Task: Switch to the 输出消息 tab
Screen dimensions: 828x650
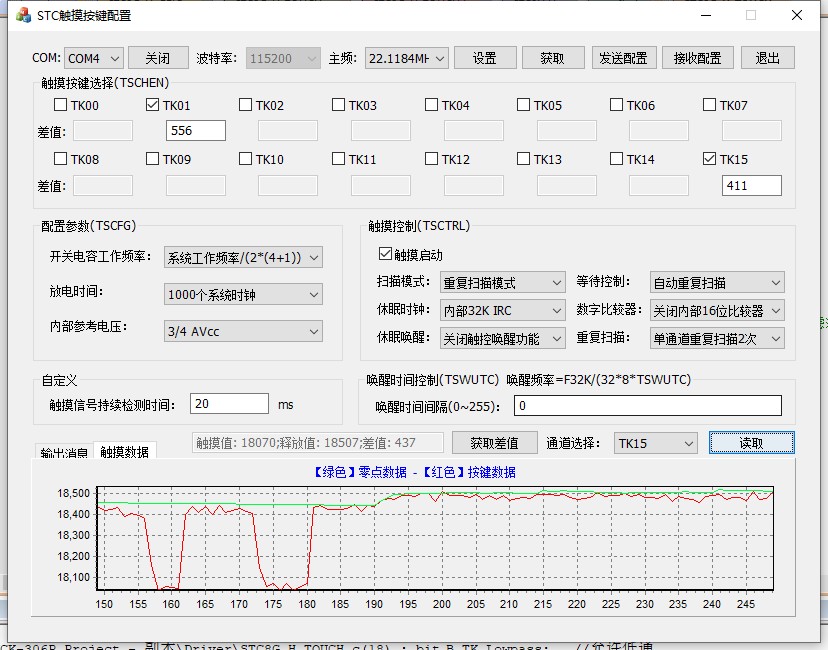Action: pyautogui.click(x=64, y=453)
